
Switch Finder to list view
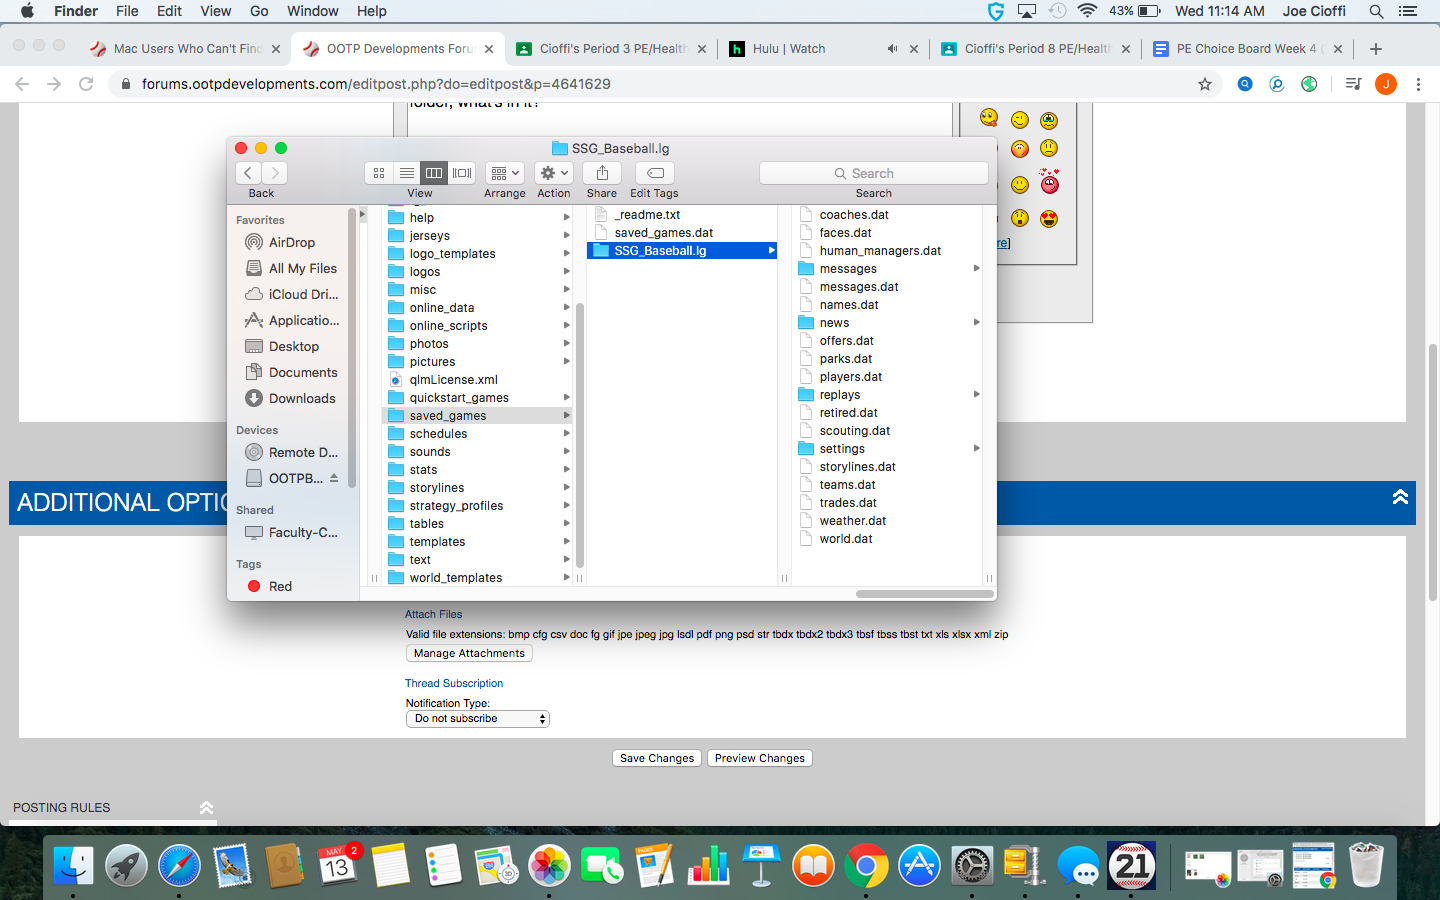[x=406, y=173]
